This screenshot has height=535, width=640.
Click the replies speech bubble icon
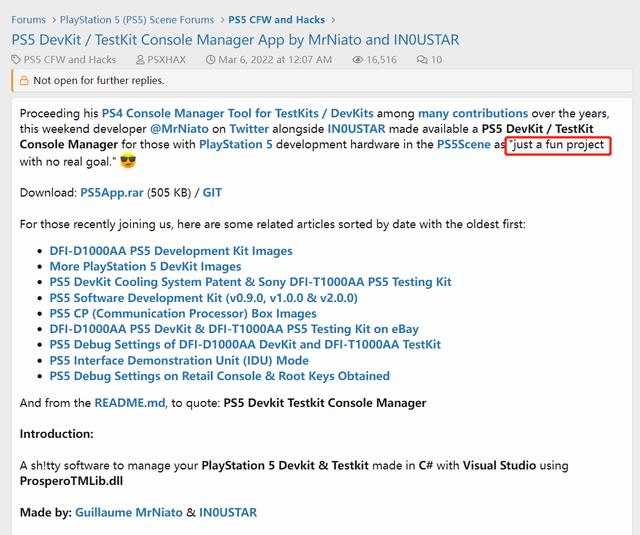coord(422,60)
